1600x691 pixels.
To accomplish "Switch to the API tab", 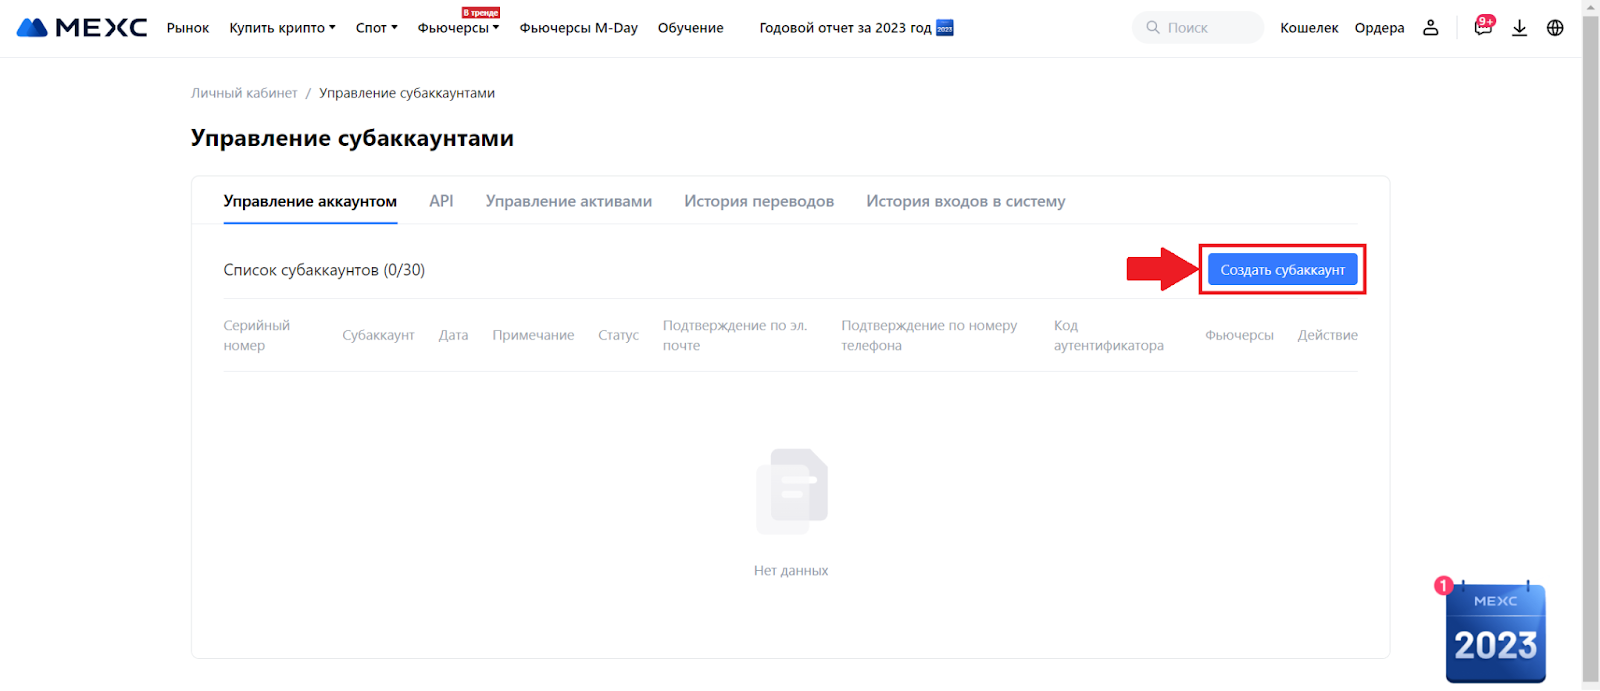I will pyautogui.click(x=441, y=201).
